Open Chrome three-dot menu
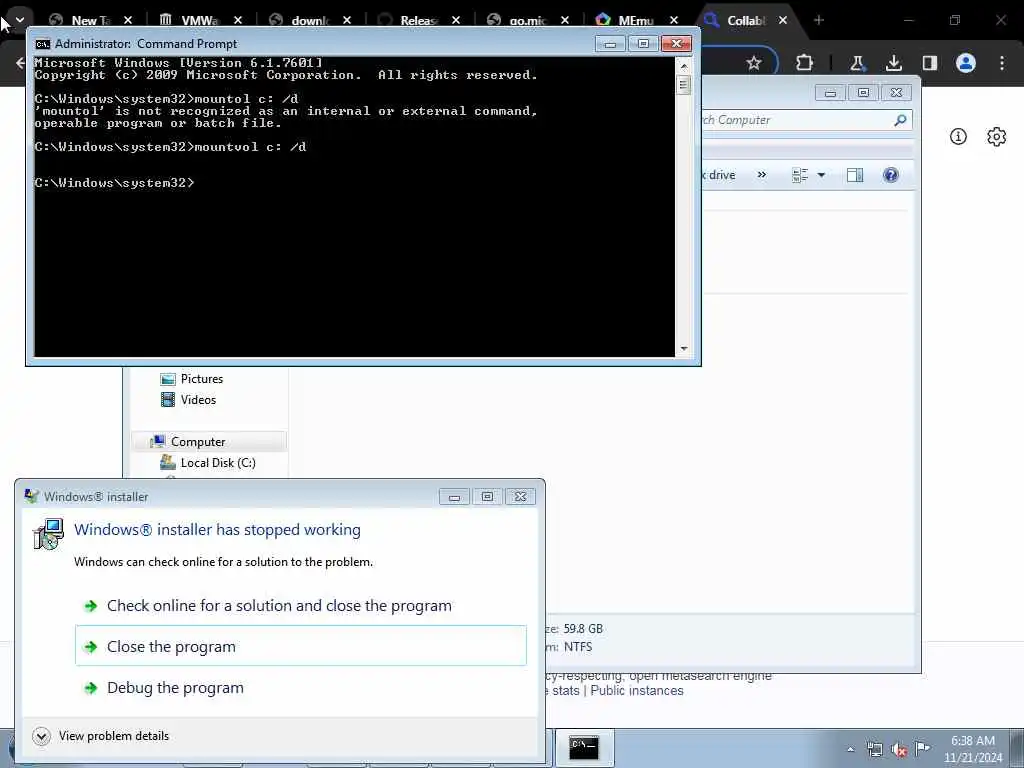The height and width of the screenshot is (768, 1024). tap(1002, 63)
